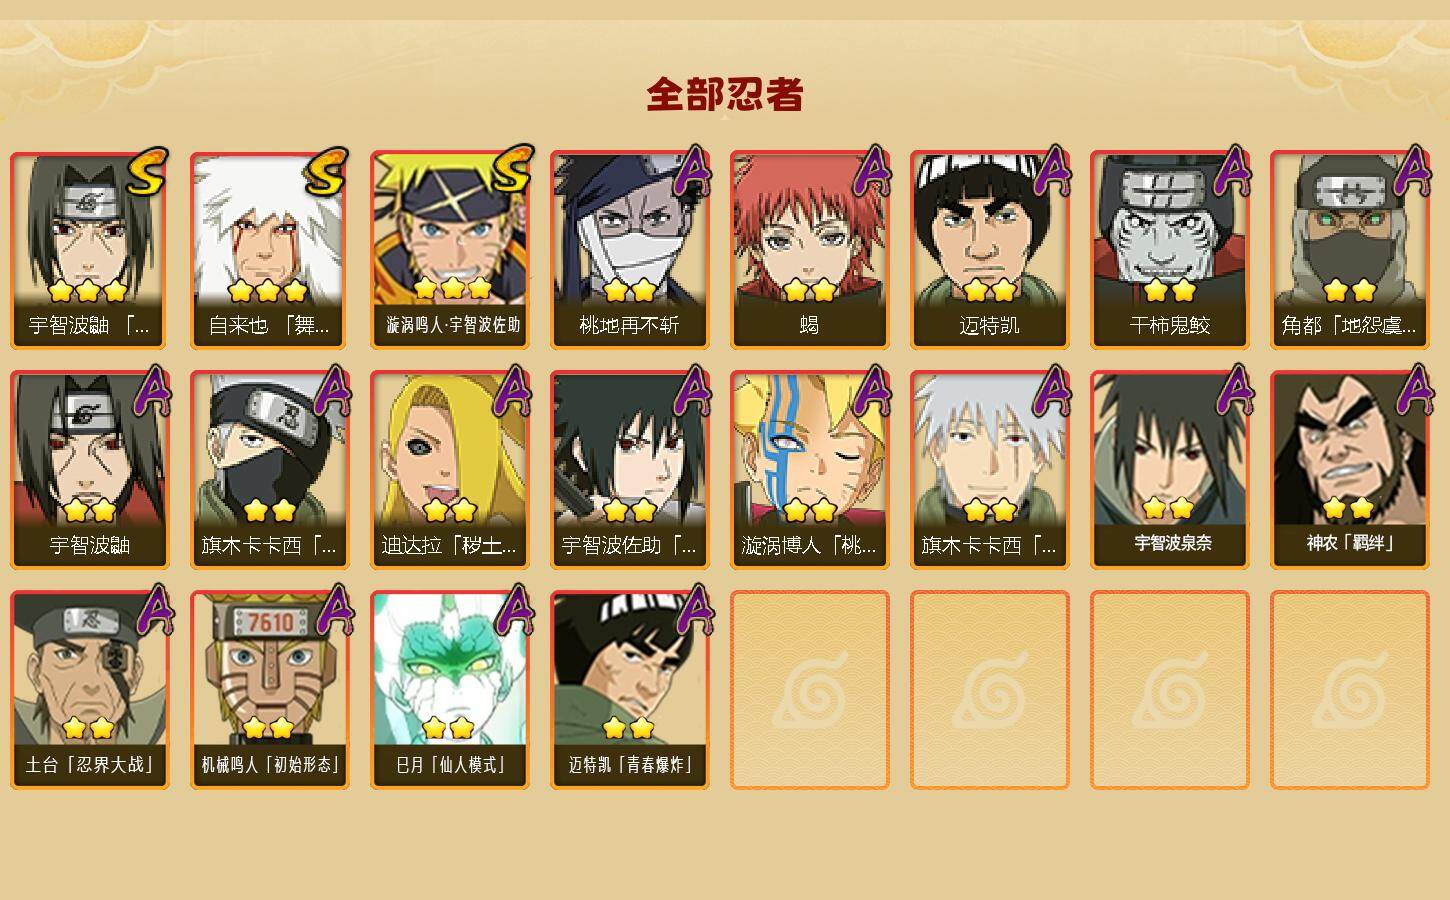
Task: Select the 迈特凯「青春爆炸」 card
Action: point(629,690)
